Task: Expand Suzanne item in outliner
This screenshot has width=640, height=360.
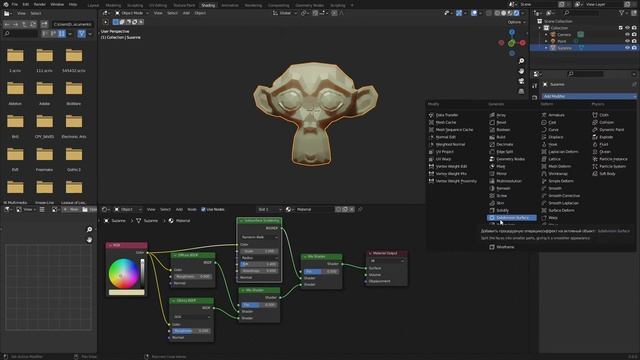Action: click(546, 48)
